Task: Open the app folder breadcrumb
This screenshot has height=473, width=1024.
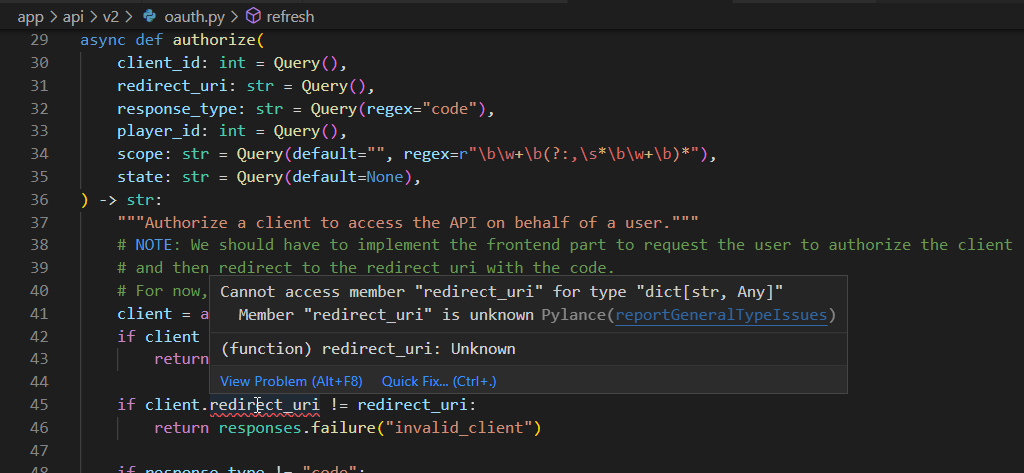Action: coord(30,15)
